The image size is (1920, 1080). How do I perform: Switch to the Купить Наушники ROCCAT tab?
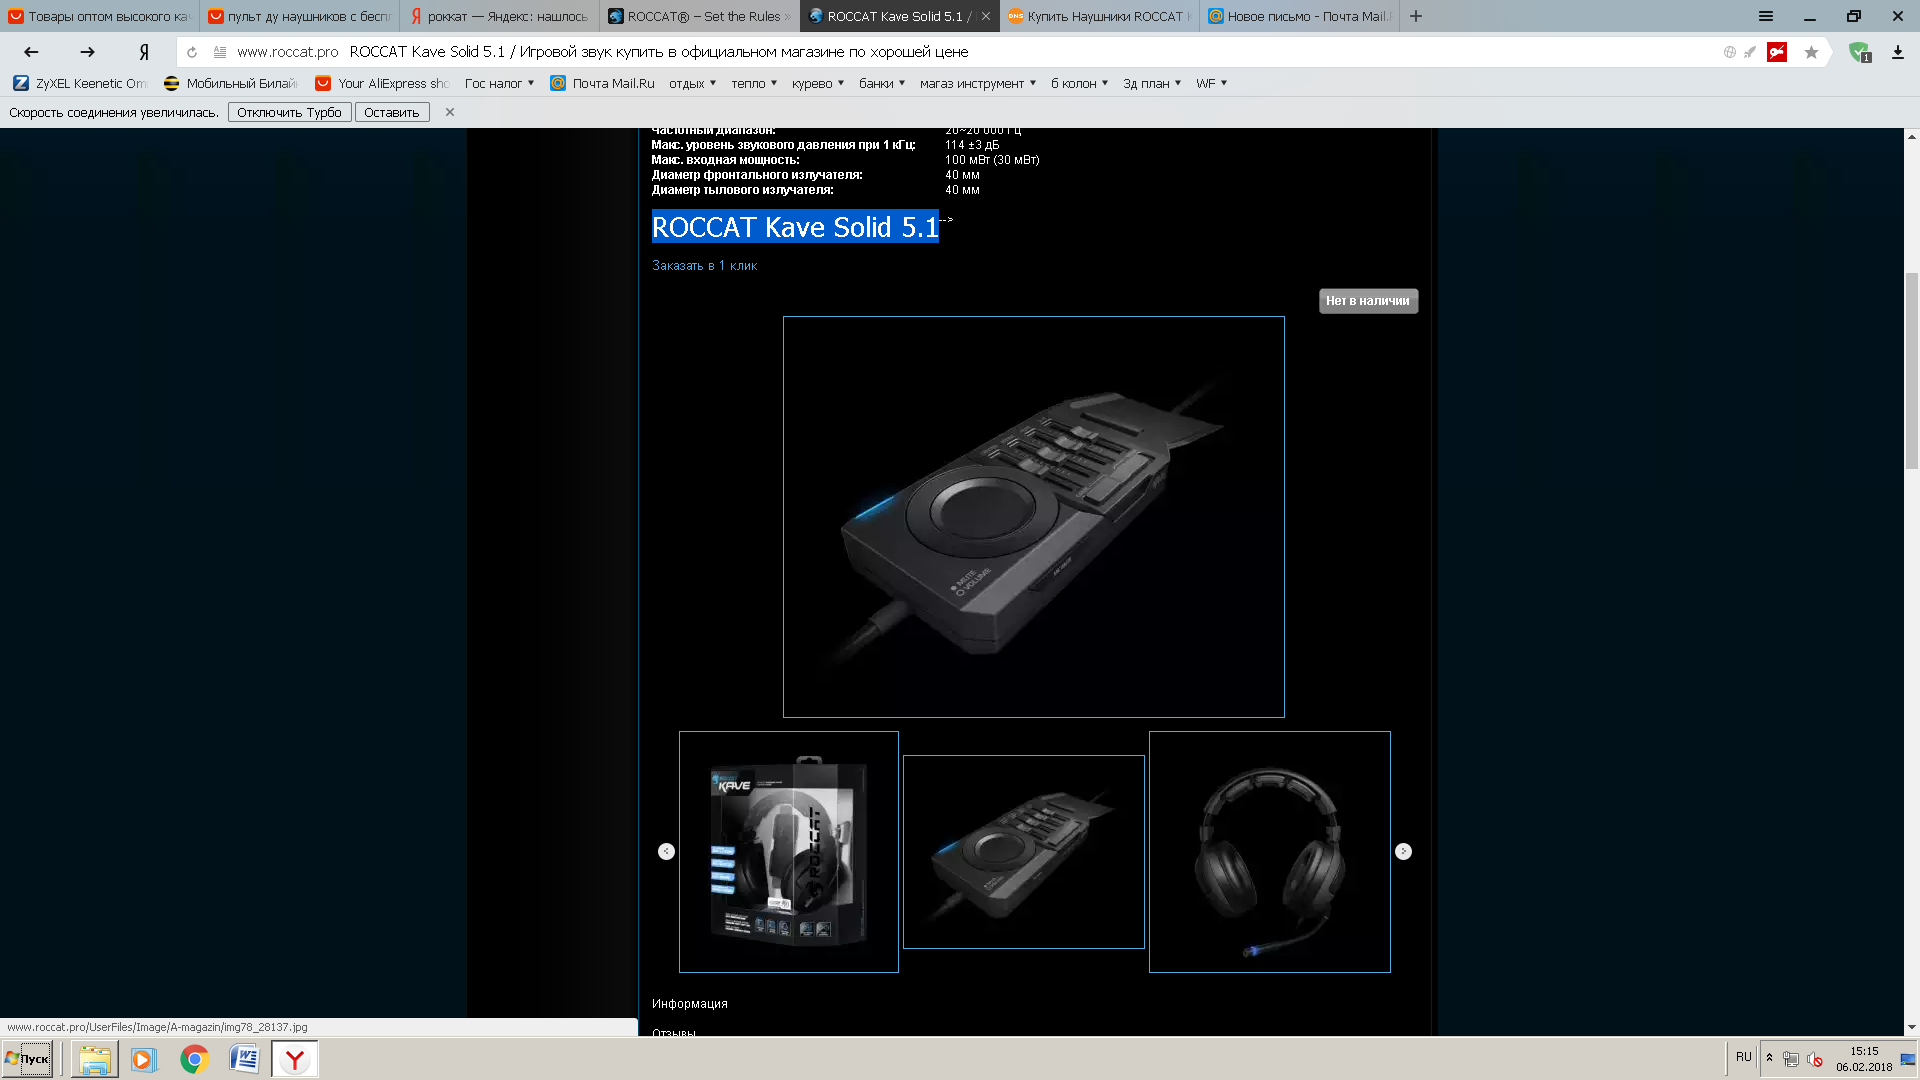pyautogui.click(x=1100, y=16)
